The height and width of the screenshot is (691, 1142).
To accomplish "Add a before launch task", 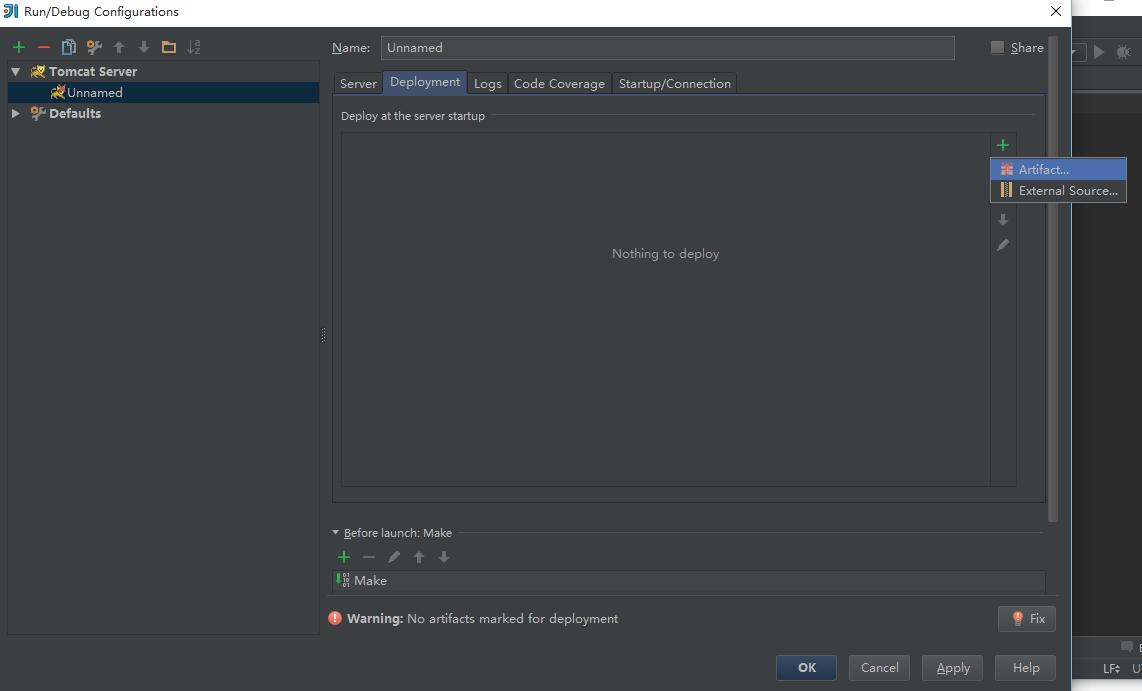I will coord(344,557).
